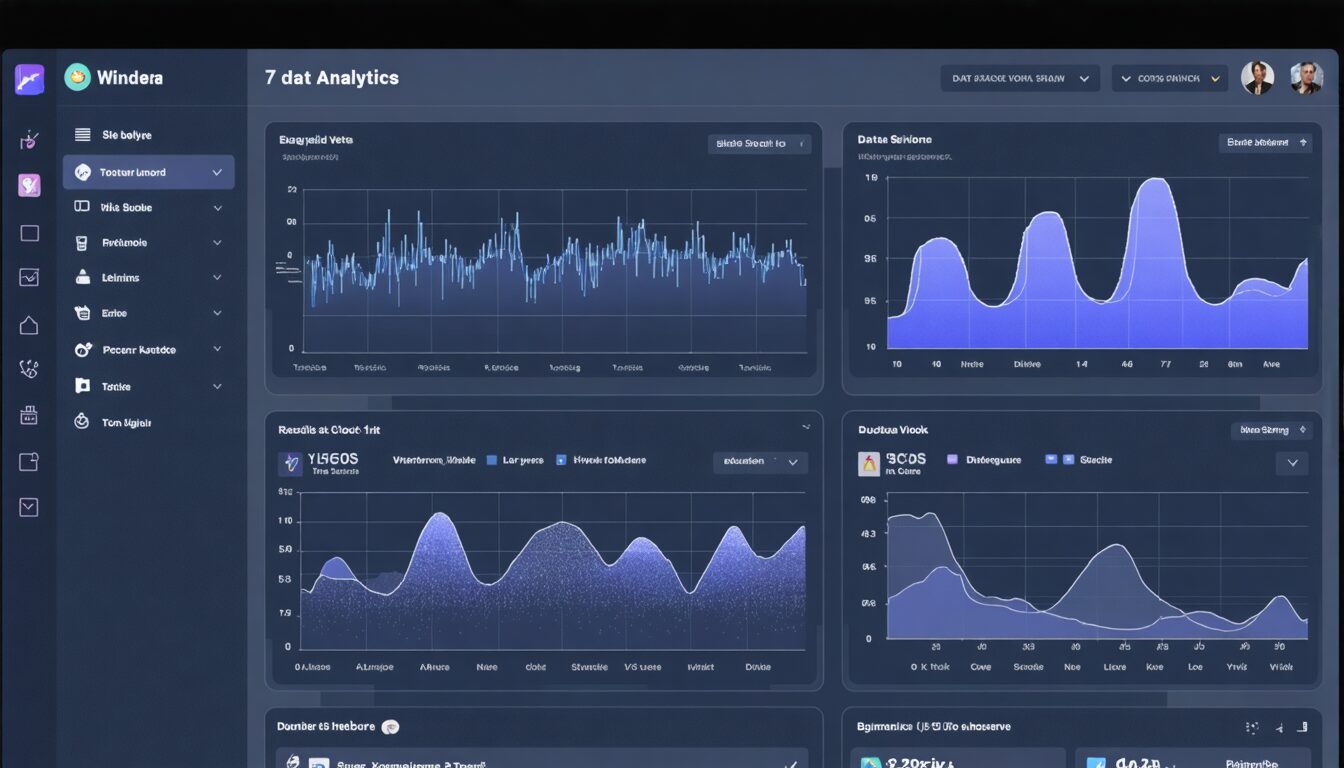Expand the Totike chevron
Viewport: 1344px width, 768px height.
(x=217, y=386)
